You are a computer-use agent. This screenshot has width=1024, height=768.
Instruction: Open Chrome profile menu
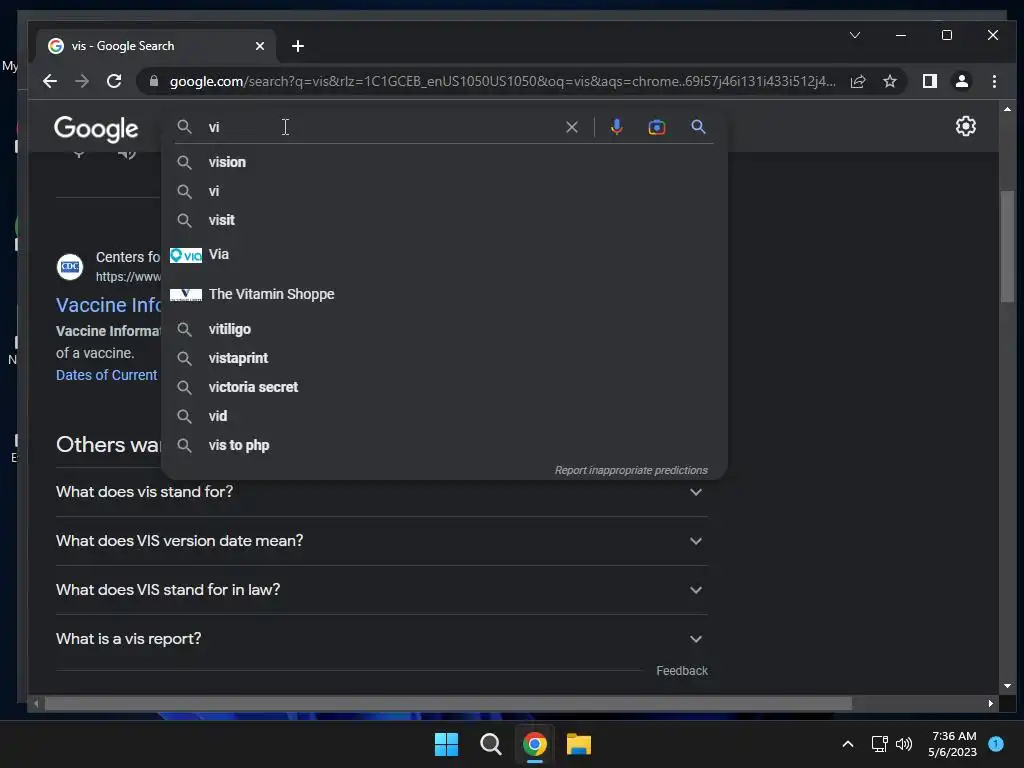(961, 81)
